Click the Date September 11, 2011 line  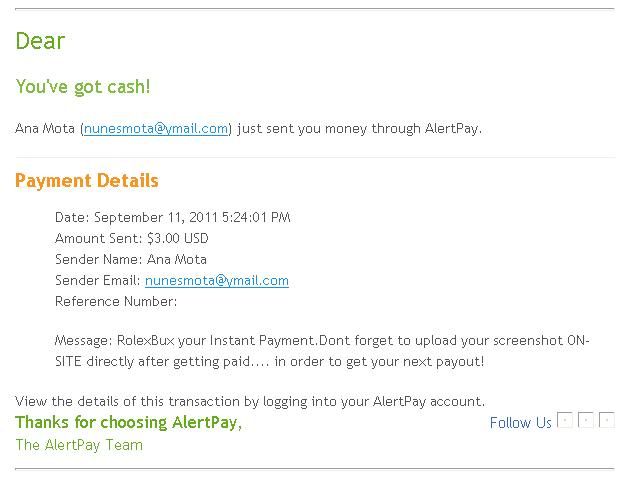[x=173, y=217]
